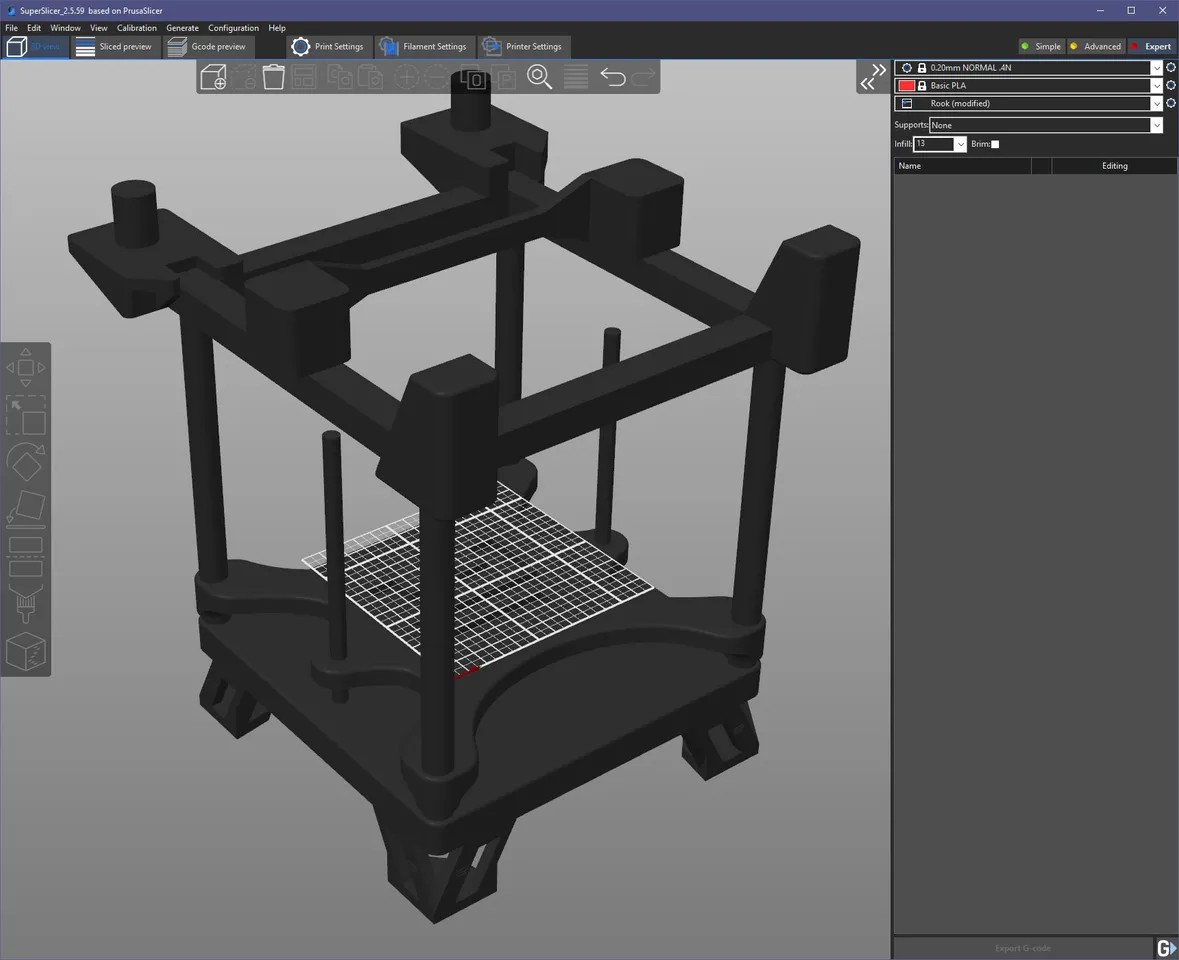Click the Delete selection cube icon

click(244, 77)
